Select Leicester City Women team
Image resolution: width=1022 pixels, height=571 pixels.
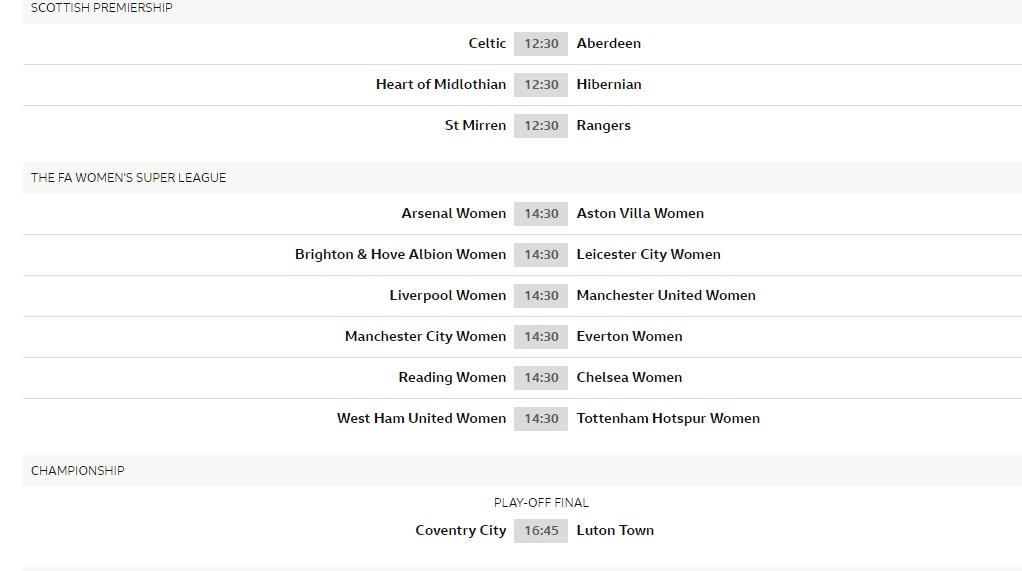tap(648, 254)
